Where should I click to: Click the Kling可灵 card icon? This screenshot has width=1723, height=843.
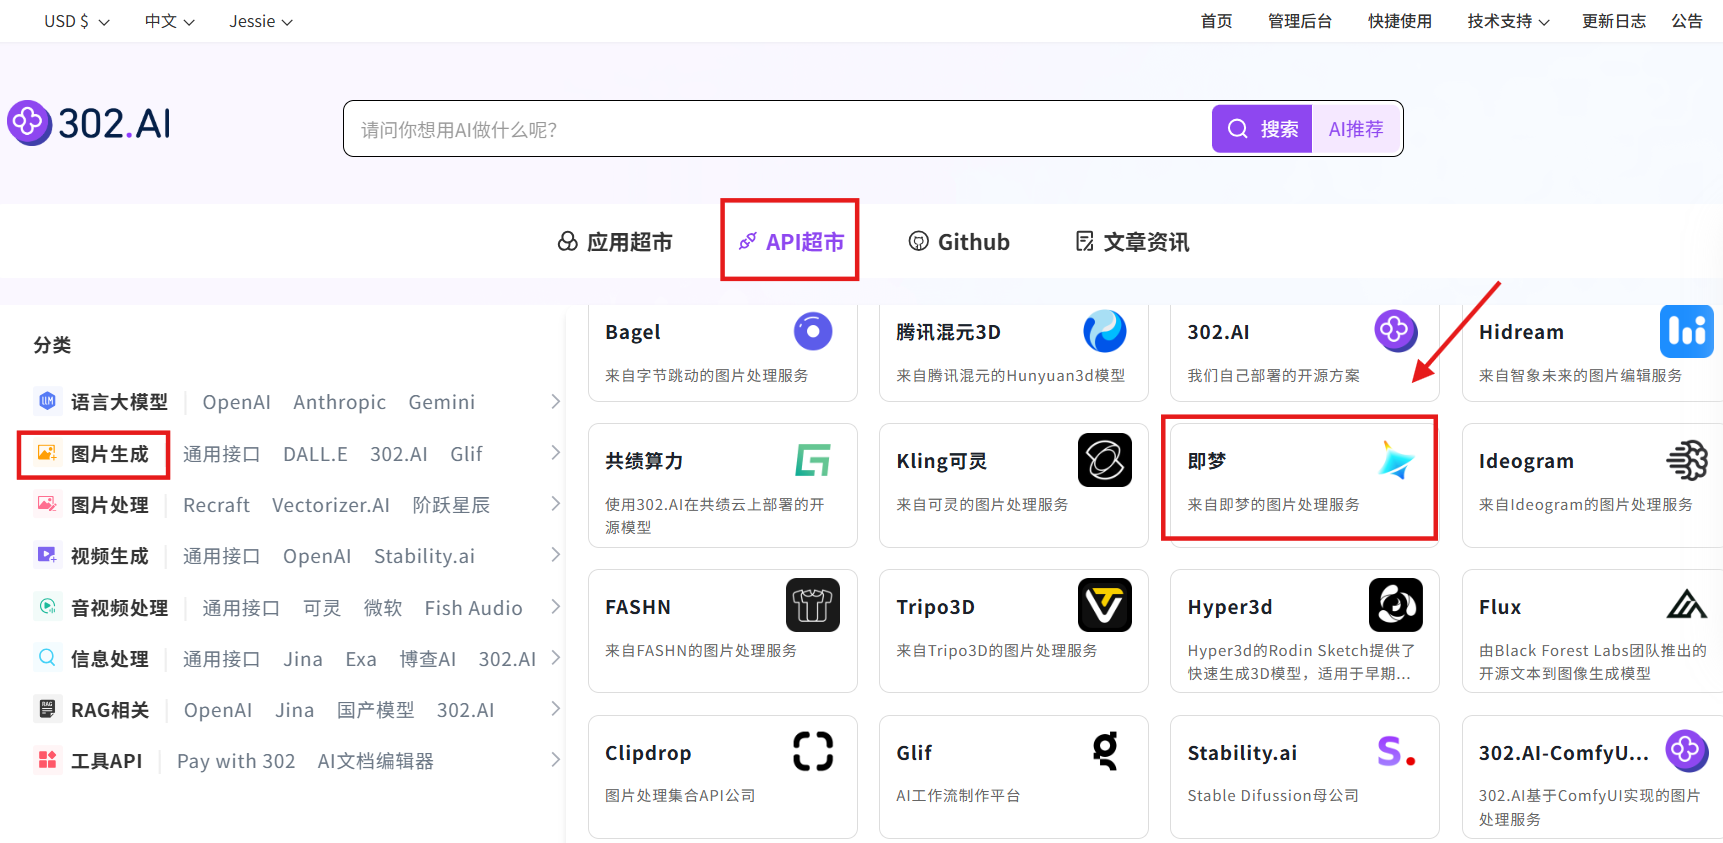point(1105,460)
